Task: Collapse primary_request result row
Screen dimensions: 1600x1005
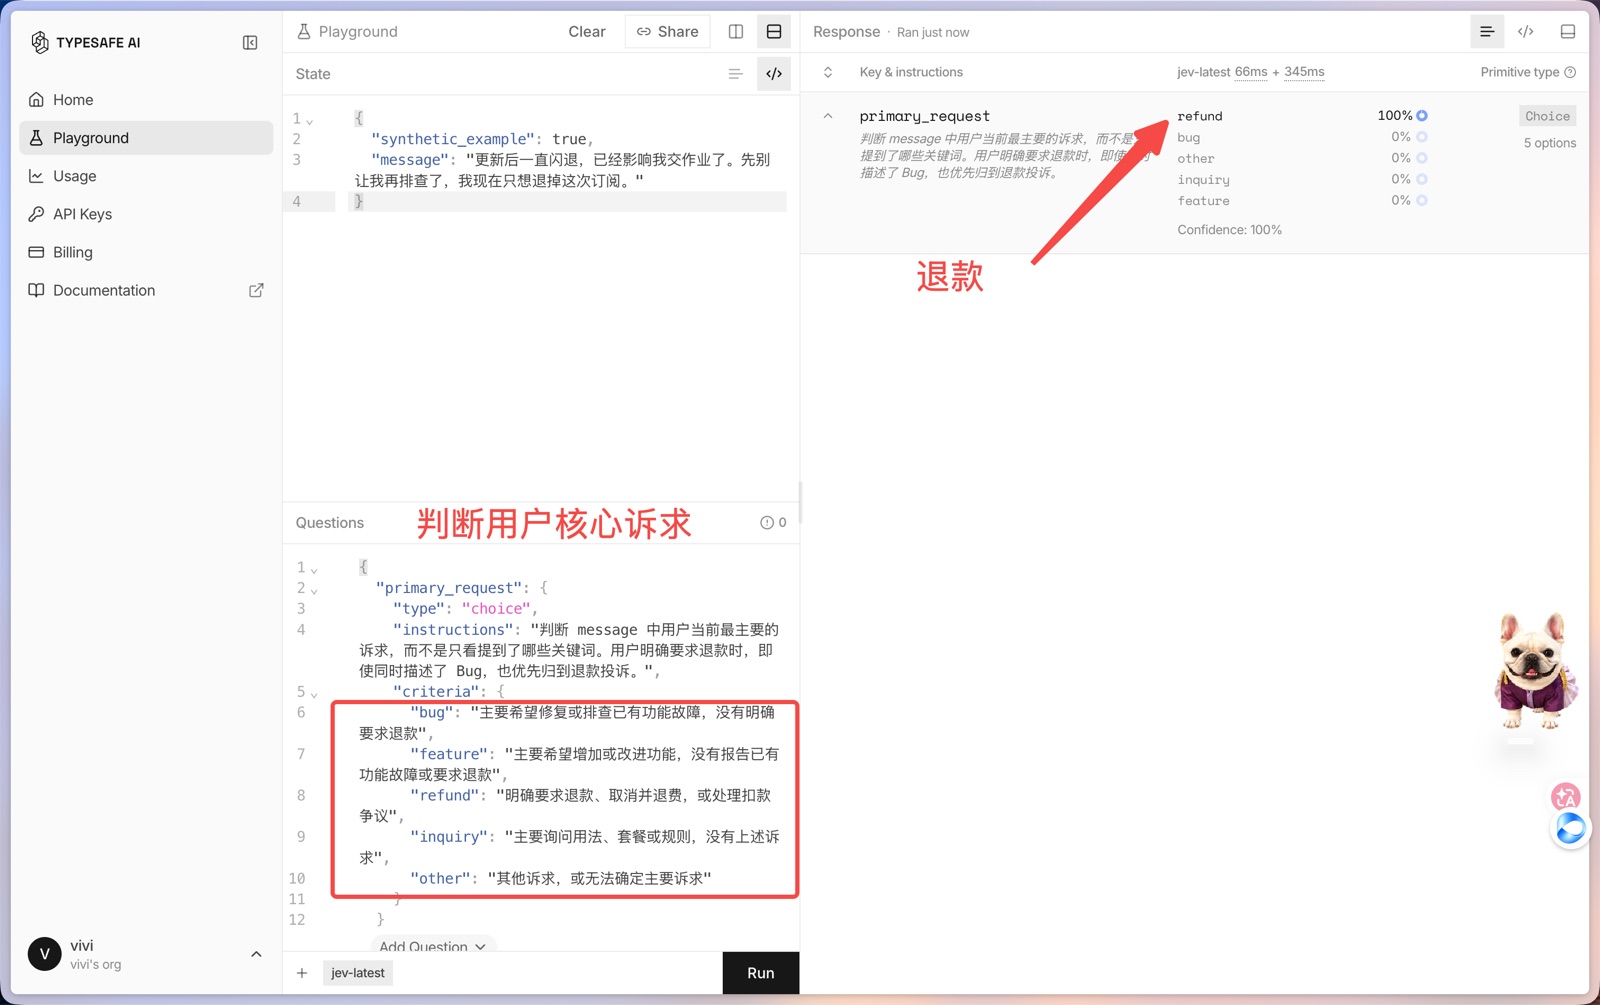Action: [x=828, y=116]
